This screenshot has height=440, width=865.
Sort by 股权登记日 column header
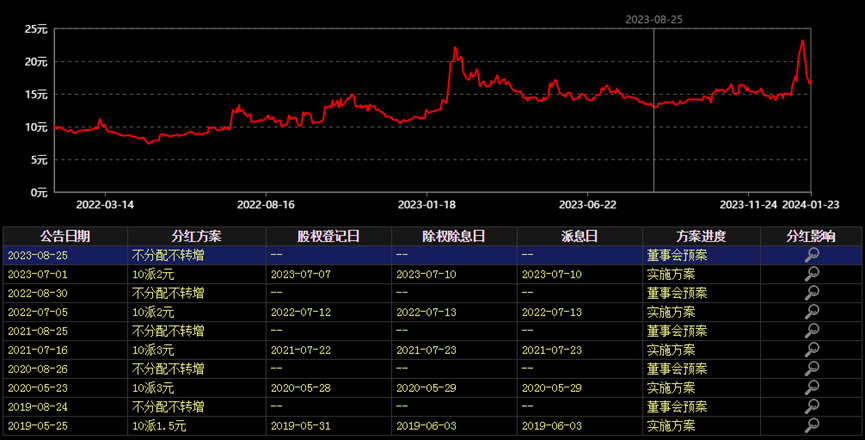328,237
